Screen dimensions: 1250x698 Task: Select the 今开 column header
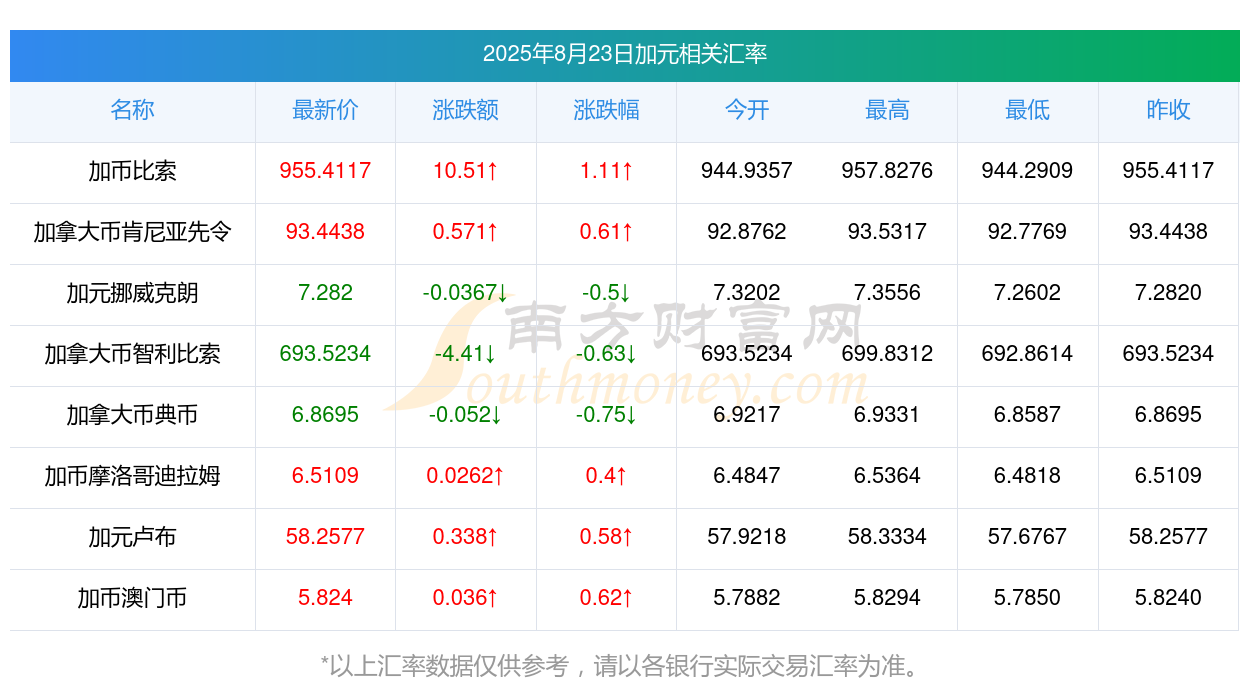pyautogui.click(x=747, y=110)
